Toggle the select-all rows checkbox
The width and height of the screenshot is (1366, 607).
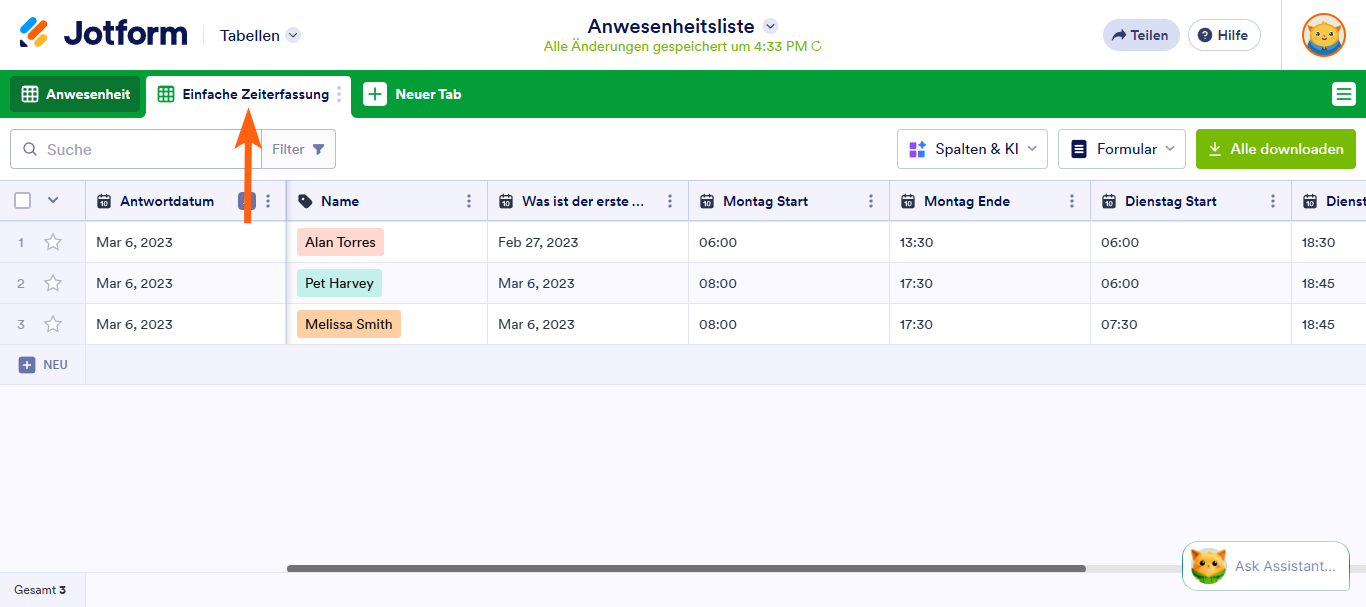23,201
